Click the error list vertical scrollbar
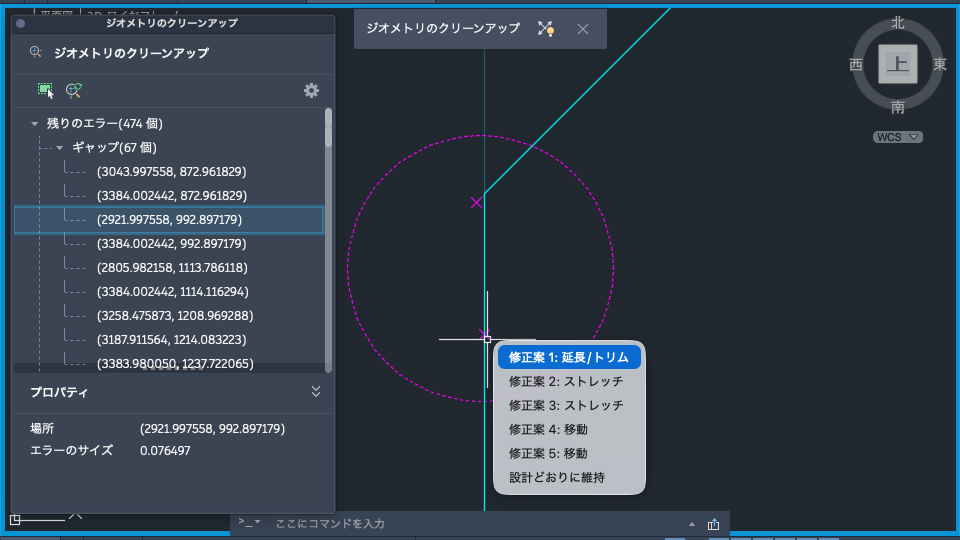 coord(328,240)
